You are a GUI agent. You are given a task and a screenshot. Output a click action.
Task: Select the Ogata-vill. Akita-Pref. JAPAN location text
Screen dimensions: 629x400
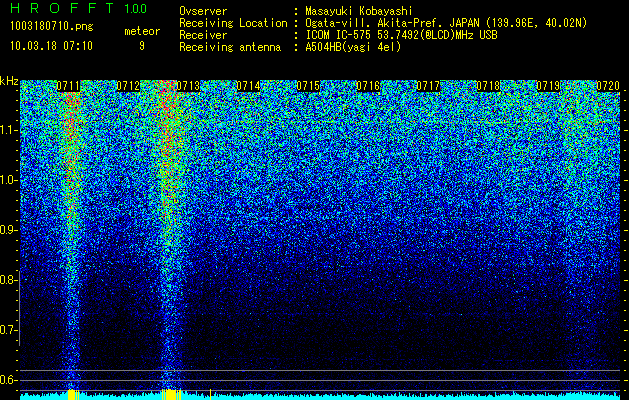[x=446, y=23]
